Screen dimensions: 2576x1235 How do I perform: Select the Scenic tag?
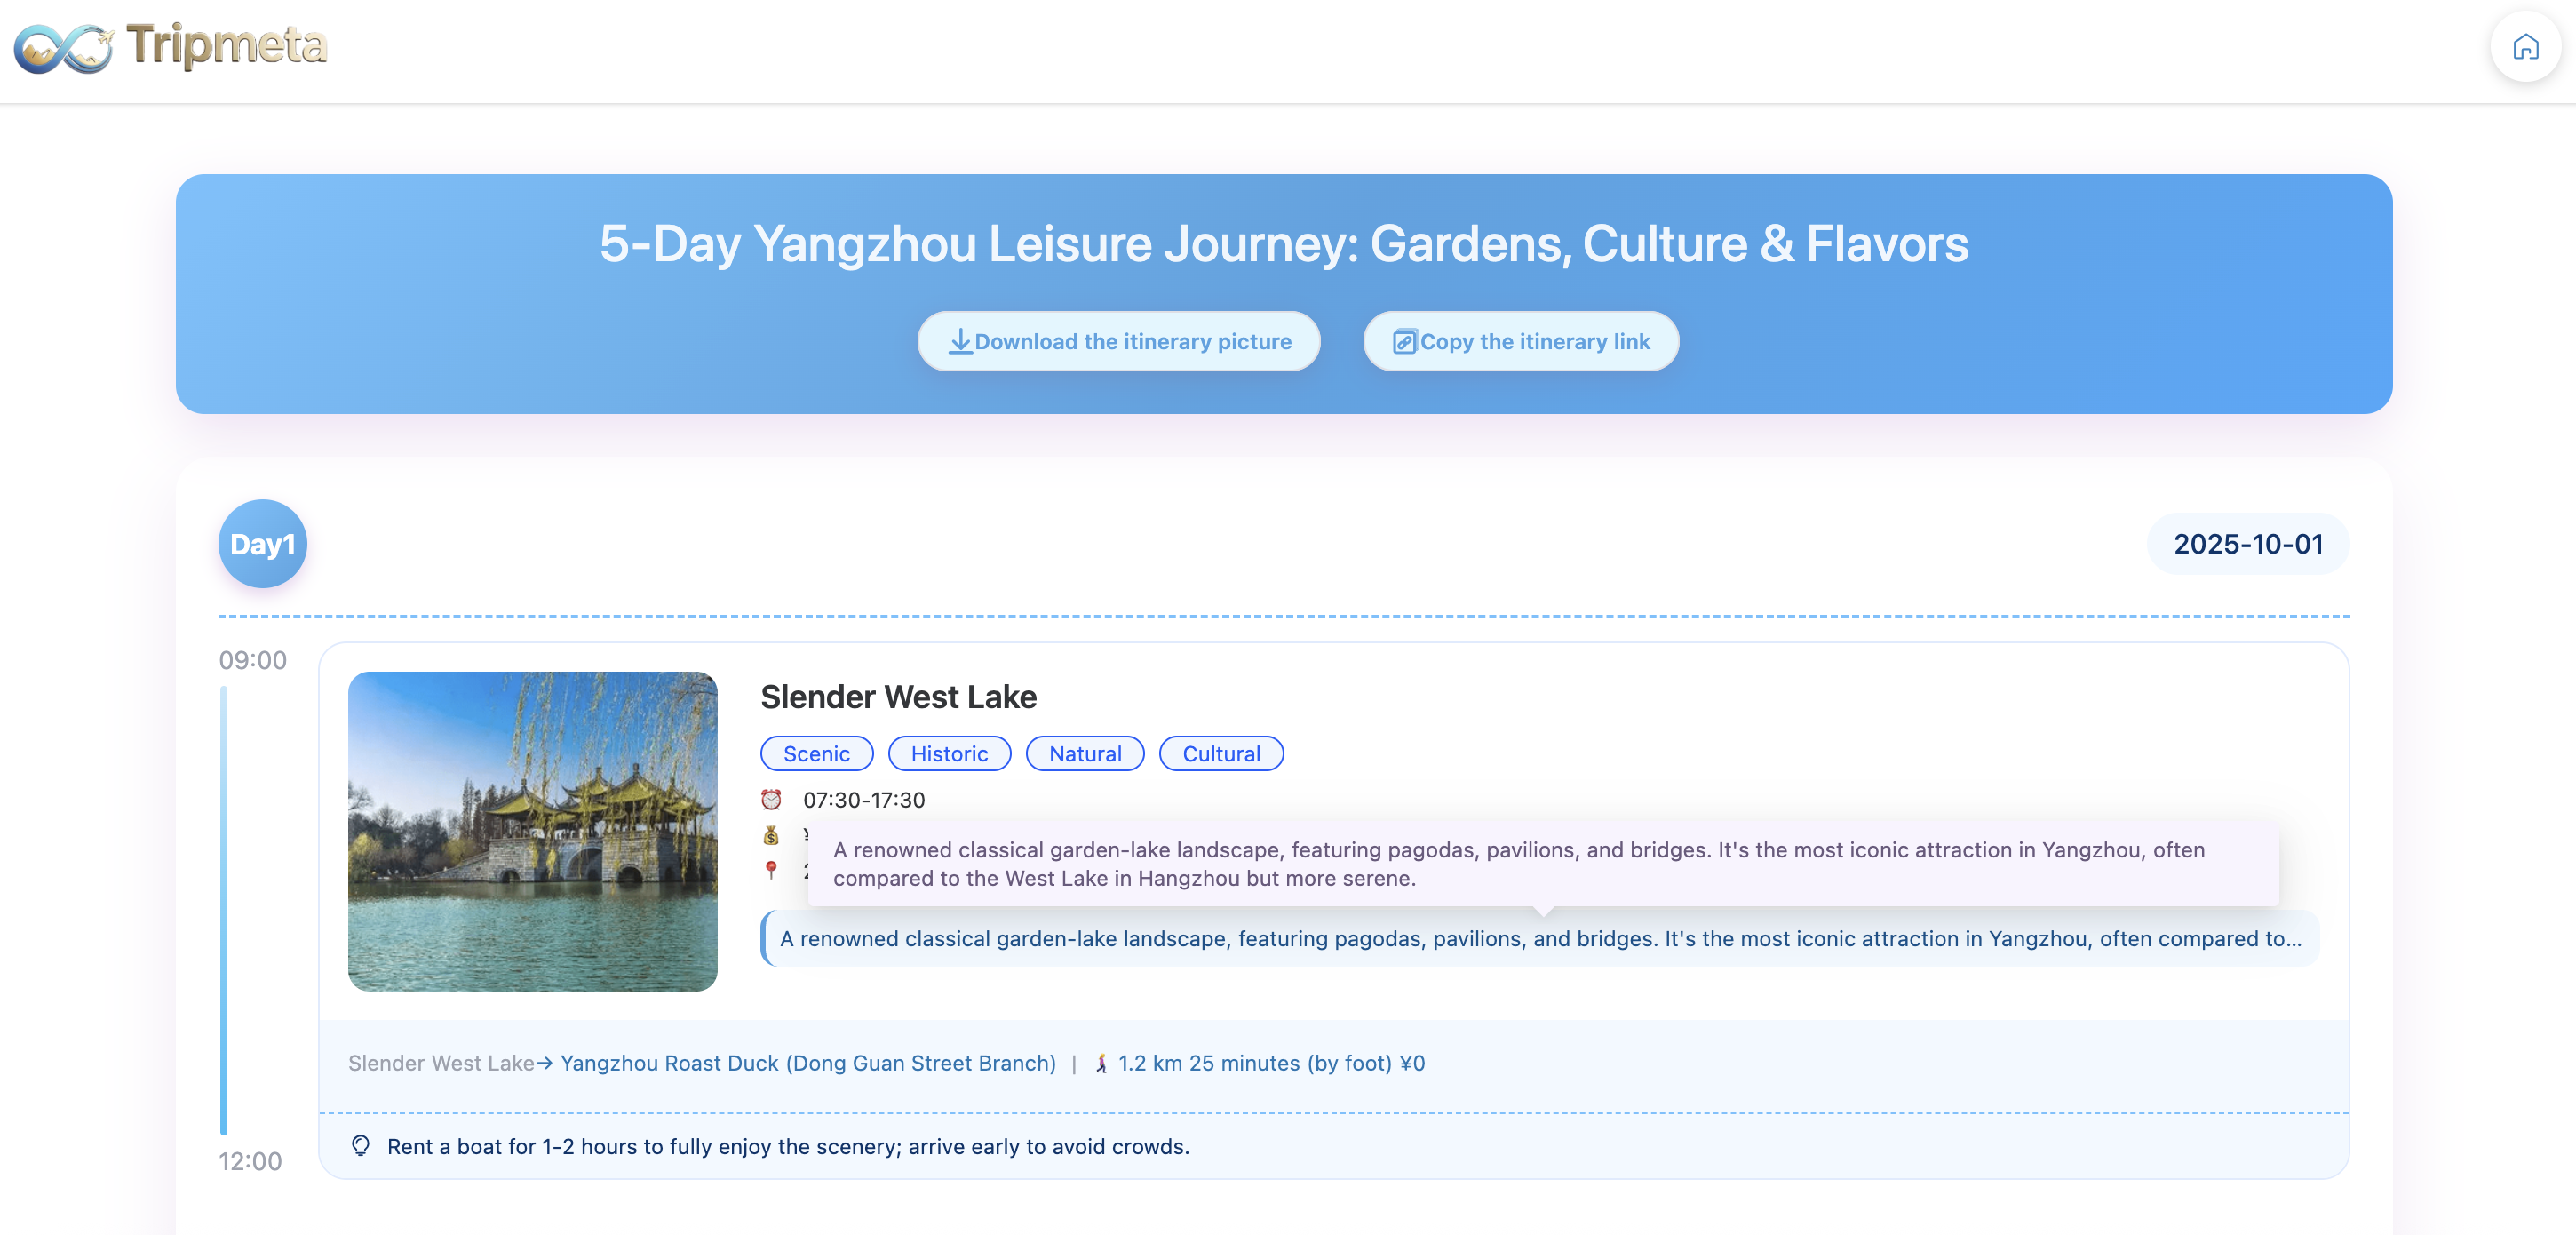tap(816, 754)
